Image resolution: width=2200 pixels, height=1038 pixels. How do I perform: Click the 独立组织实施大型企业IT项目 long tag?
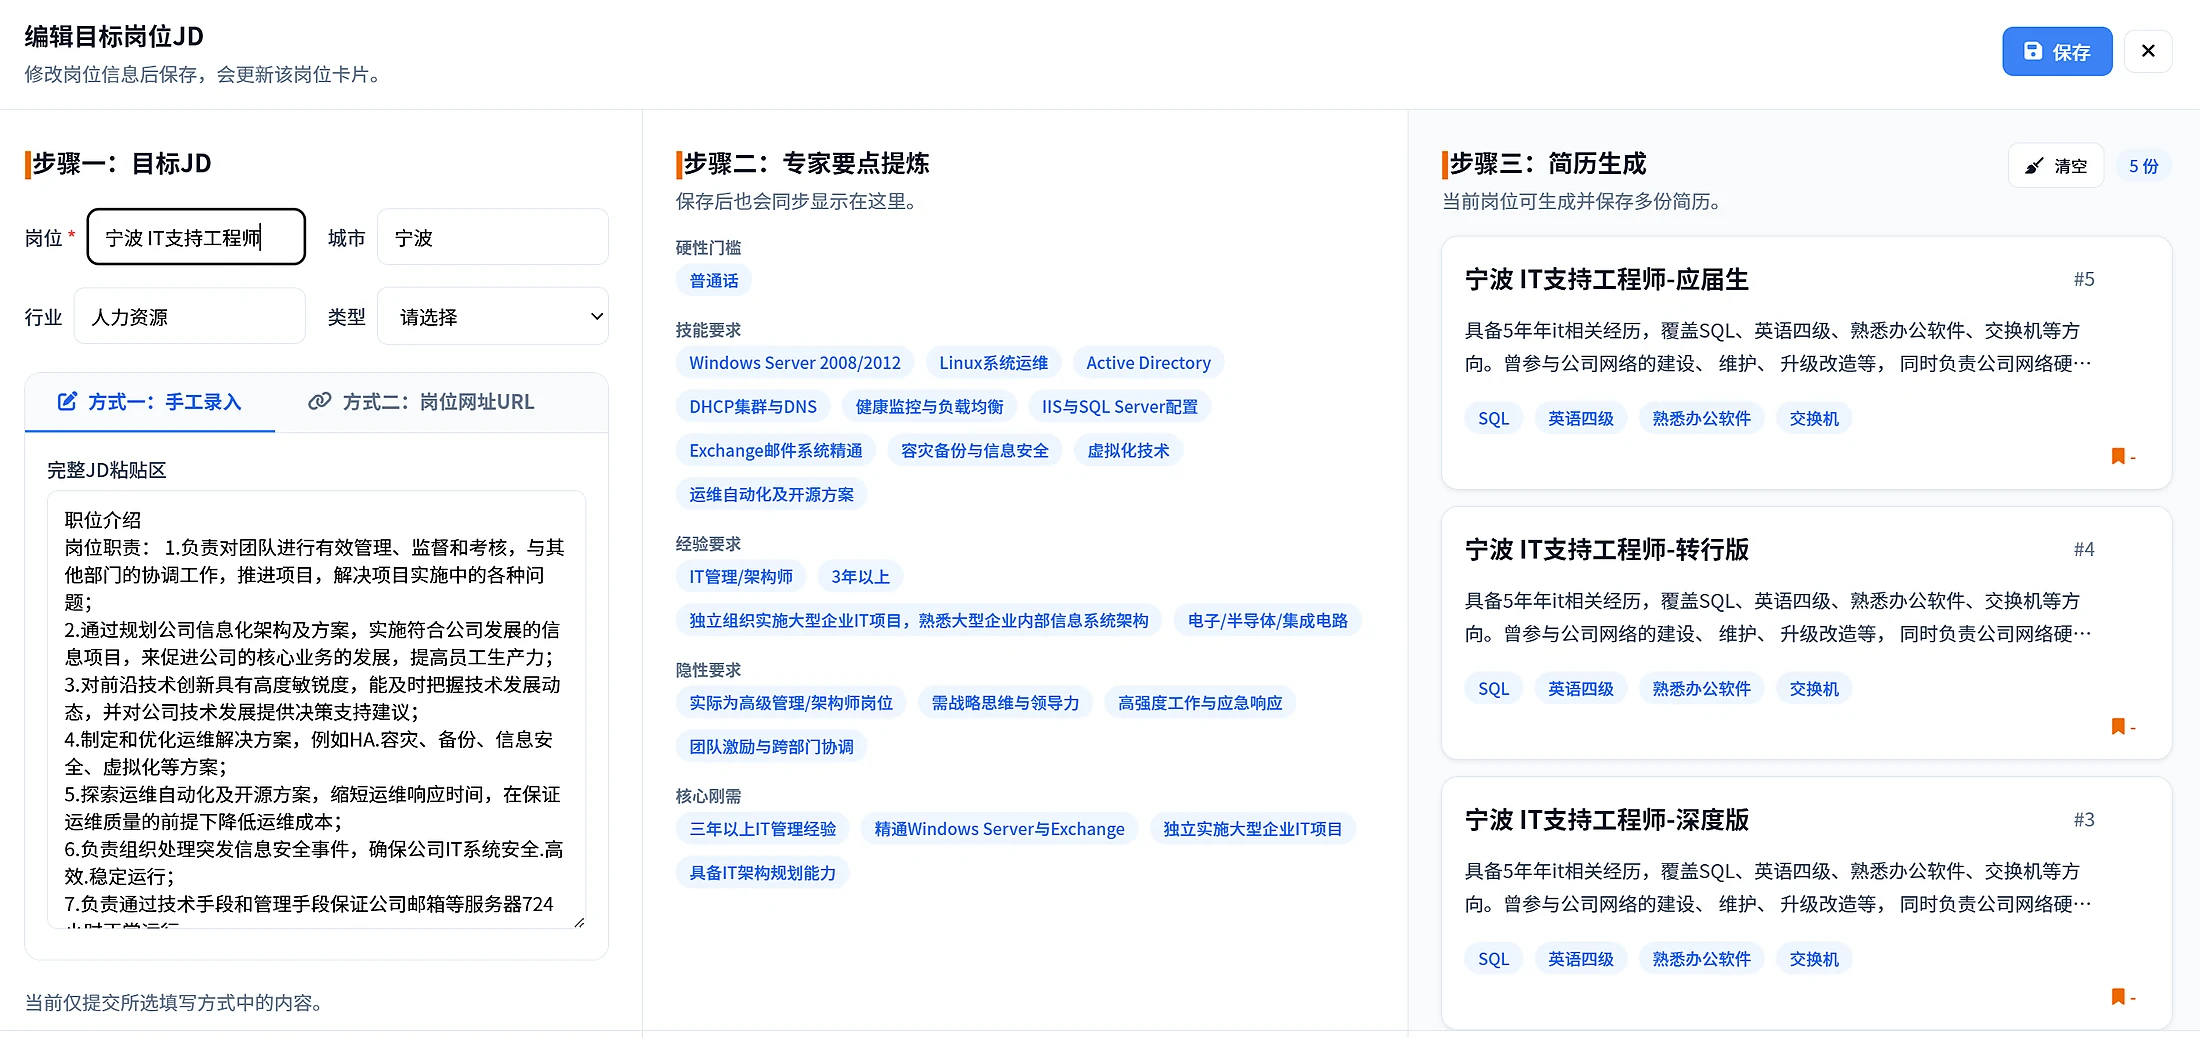tap(919, 620)
